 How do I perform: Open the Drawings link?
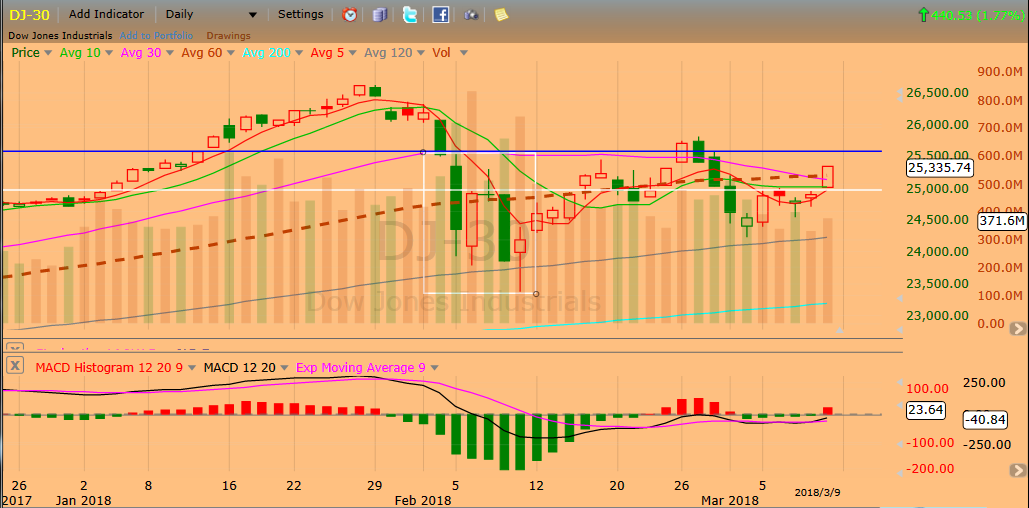228,36
